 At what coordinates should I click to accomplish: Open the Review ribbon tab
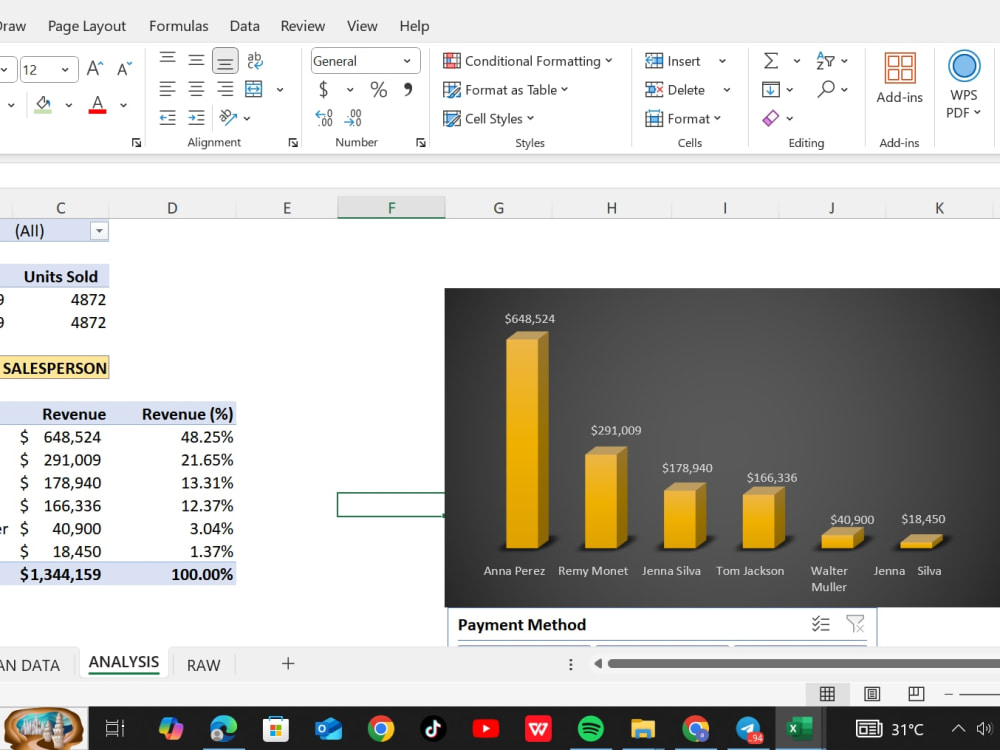pos(303,26)
